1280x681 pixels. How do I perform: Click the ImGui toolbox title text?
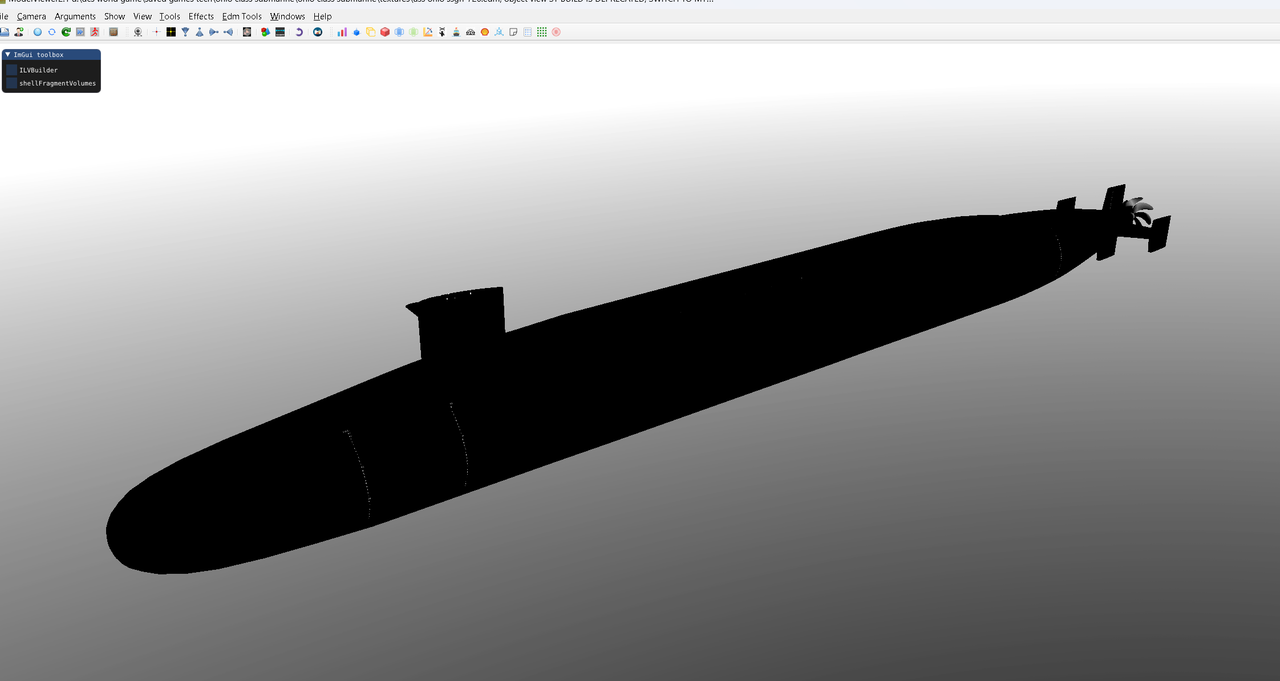point(38,54)
